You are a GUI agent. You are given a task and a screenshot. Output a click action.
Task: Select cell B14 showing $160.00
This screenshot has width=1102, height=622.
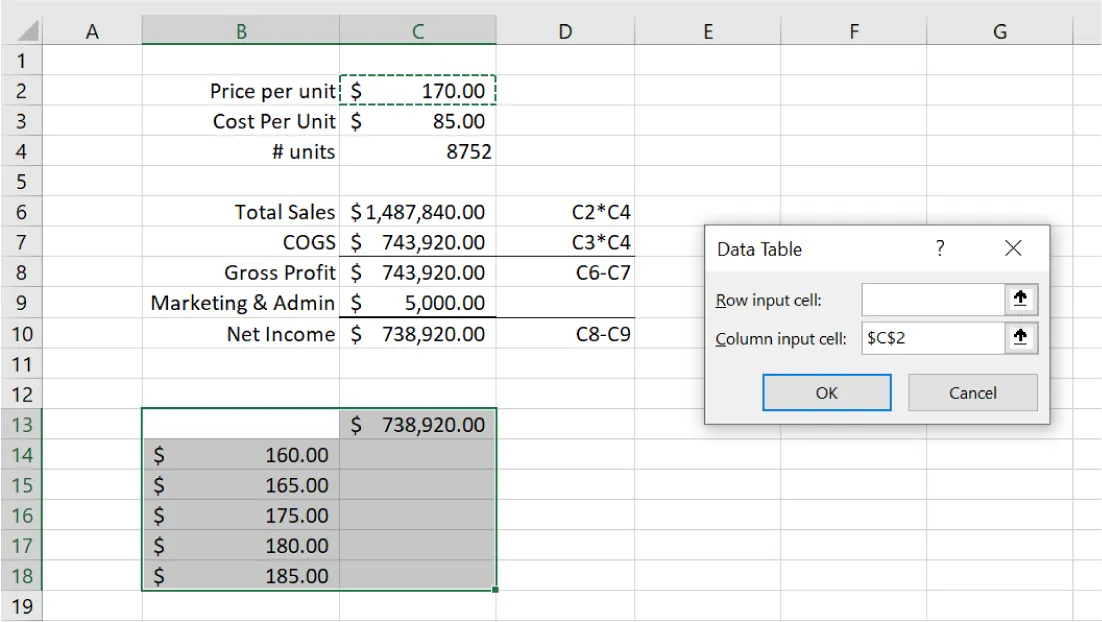240,454
